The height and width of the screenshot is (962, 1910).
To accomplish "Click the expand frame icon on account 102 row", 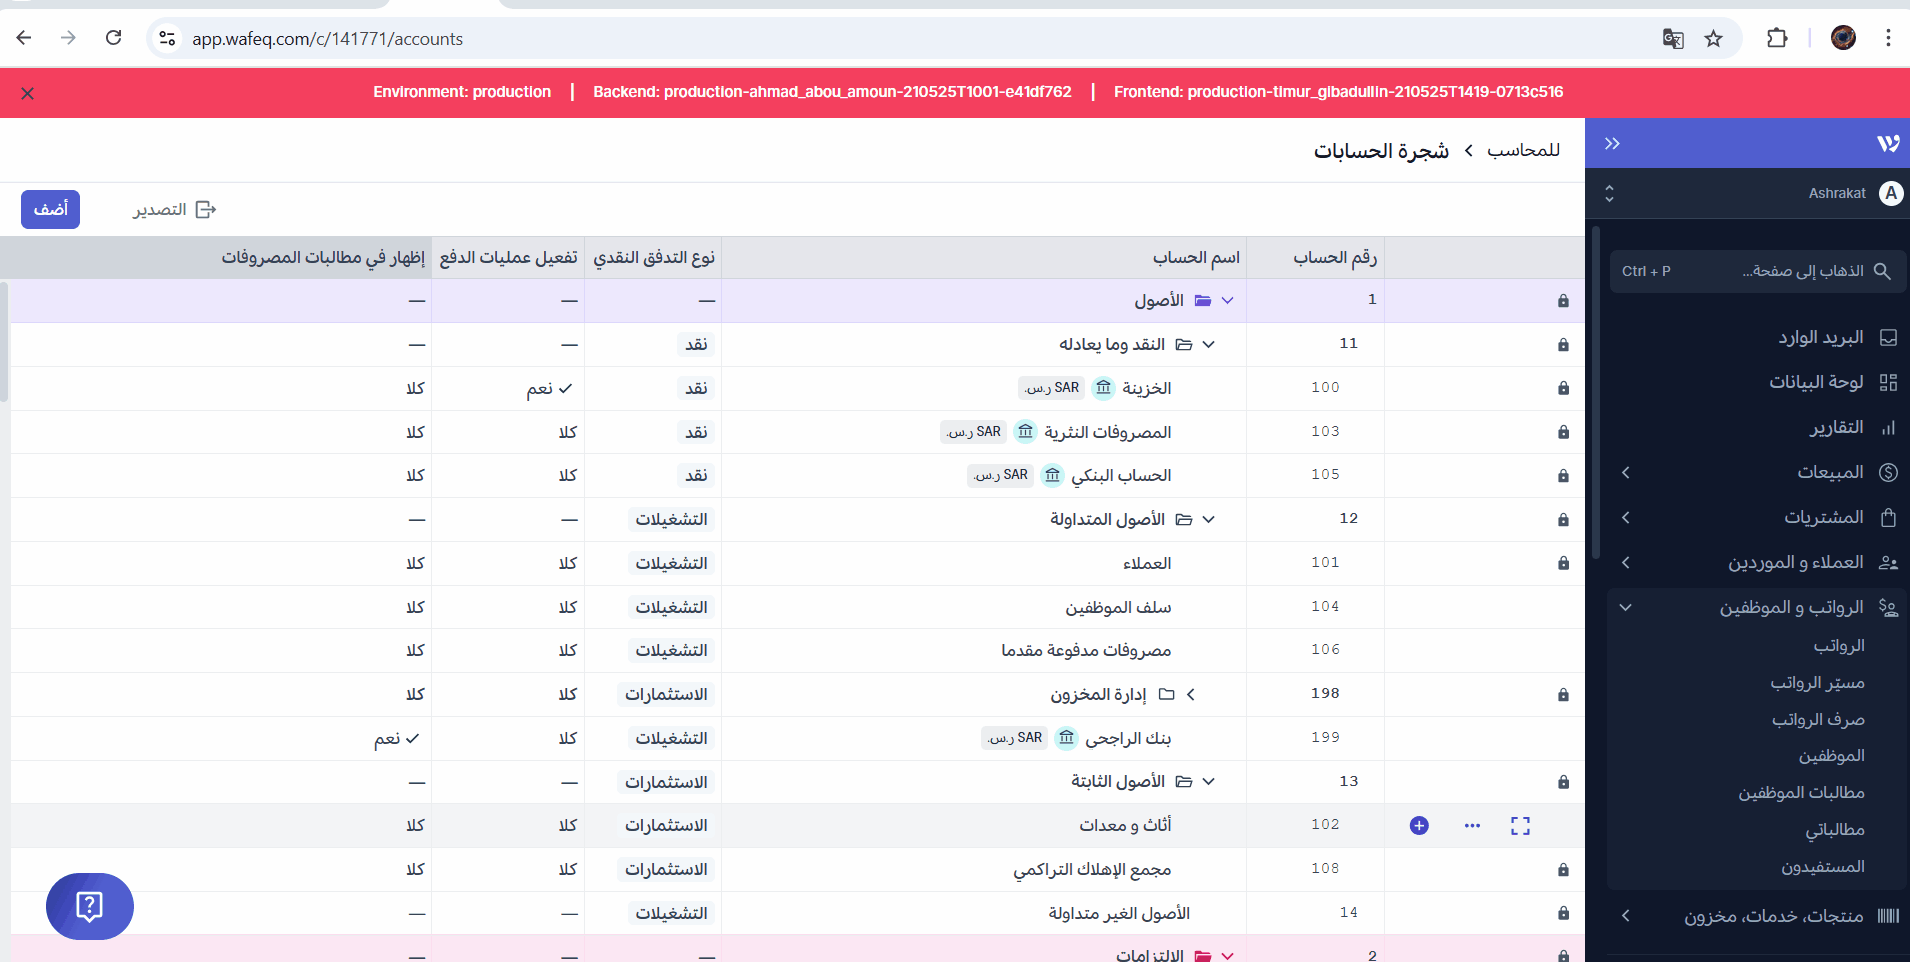I will [x=1520, y=826].
